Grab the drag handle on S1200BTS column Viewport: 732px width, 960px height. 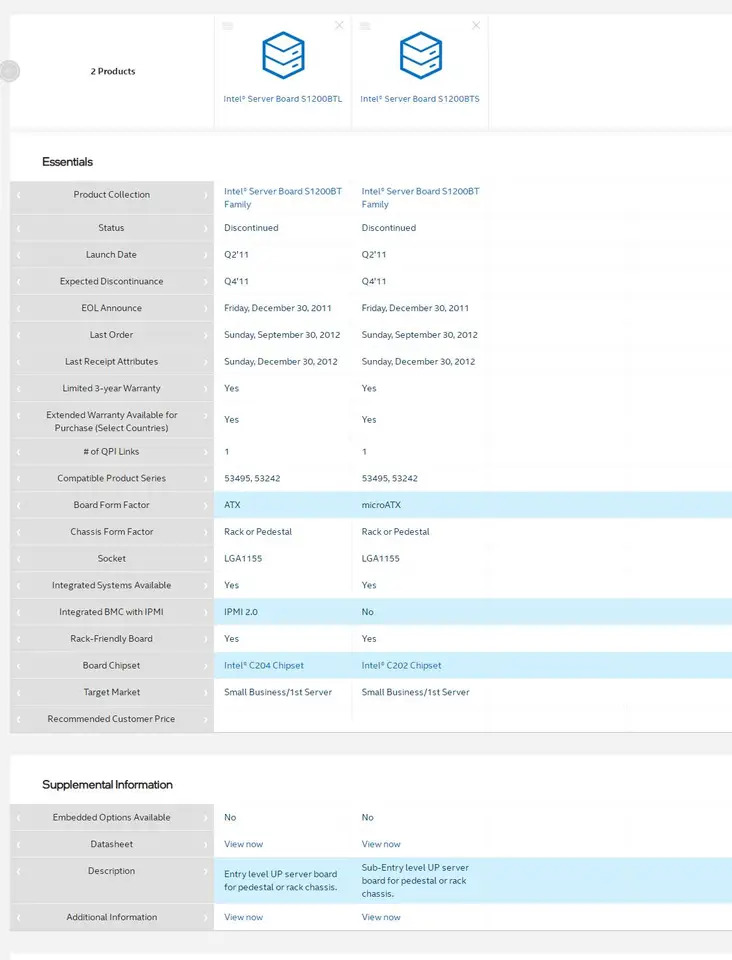[x=365, y=26]
